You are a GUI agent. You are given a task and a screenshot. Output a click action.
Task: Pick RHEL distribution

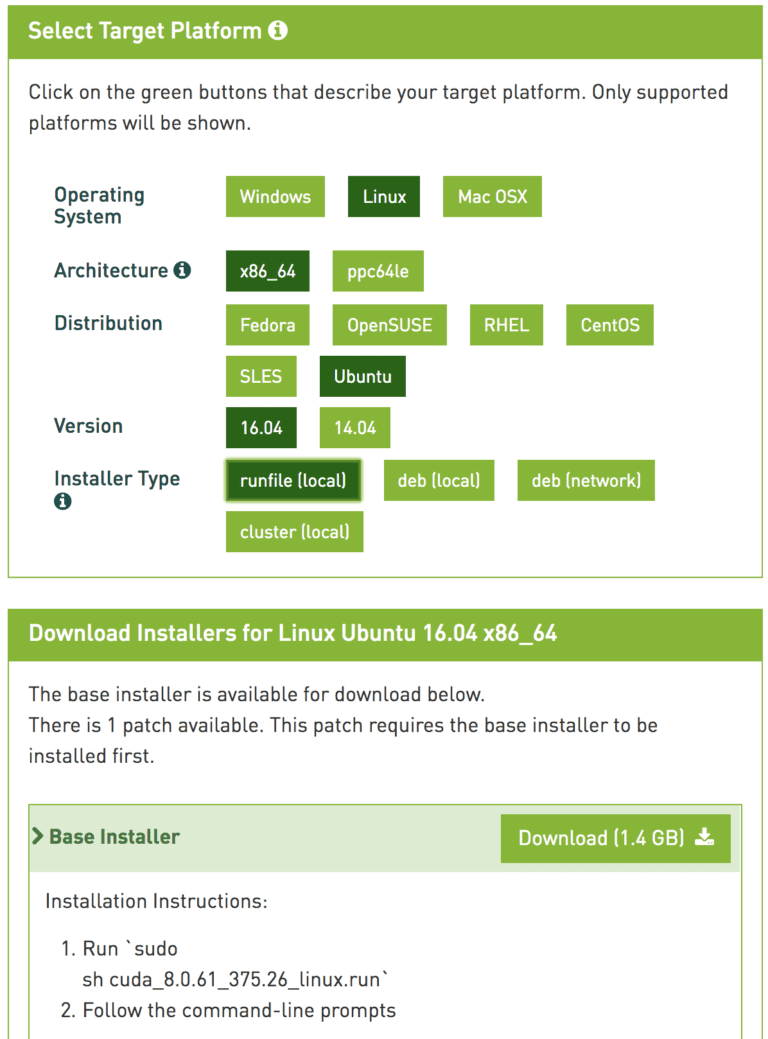click(x=506, y=325)
